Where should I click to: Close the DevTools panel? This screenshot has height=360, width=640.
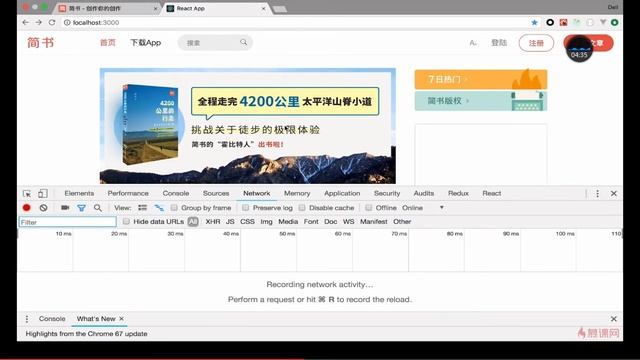pos(613,193)
